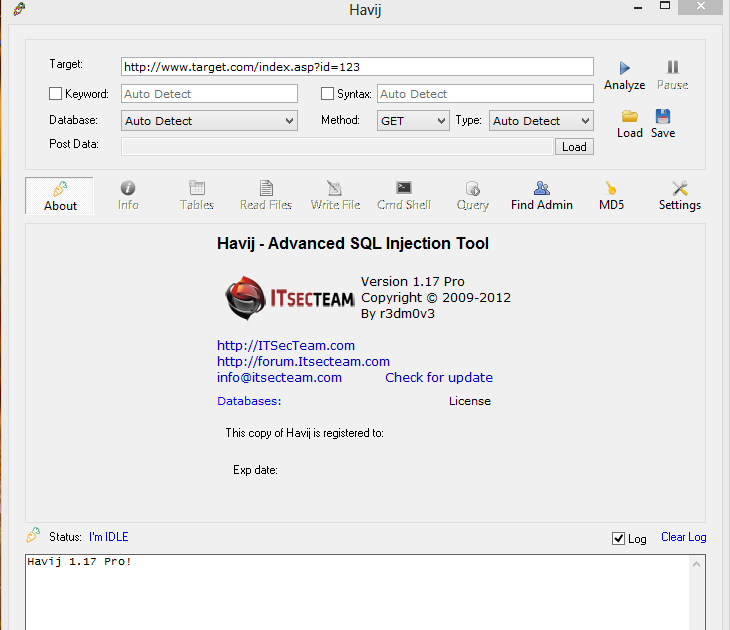Open the Cmd Shell tab
The image size is (730, 630).
tap(404, 196)
